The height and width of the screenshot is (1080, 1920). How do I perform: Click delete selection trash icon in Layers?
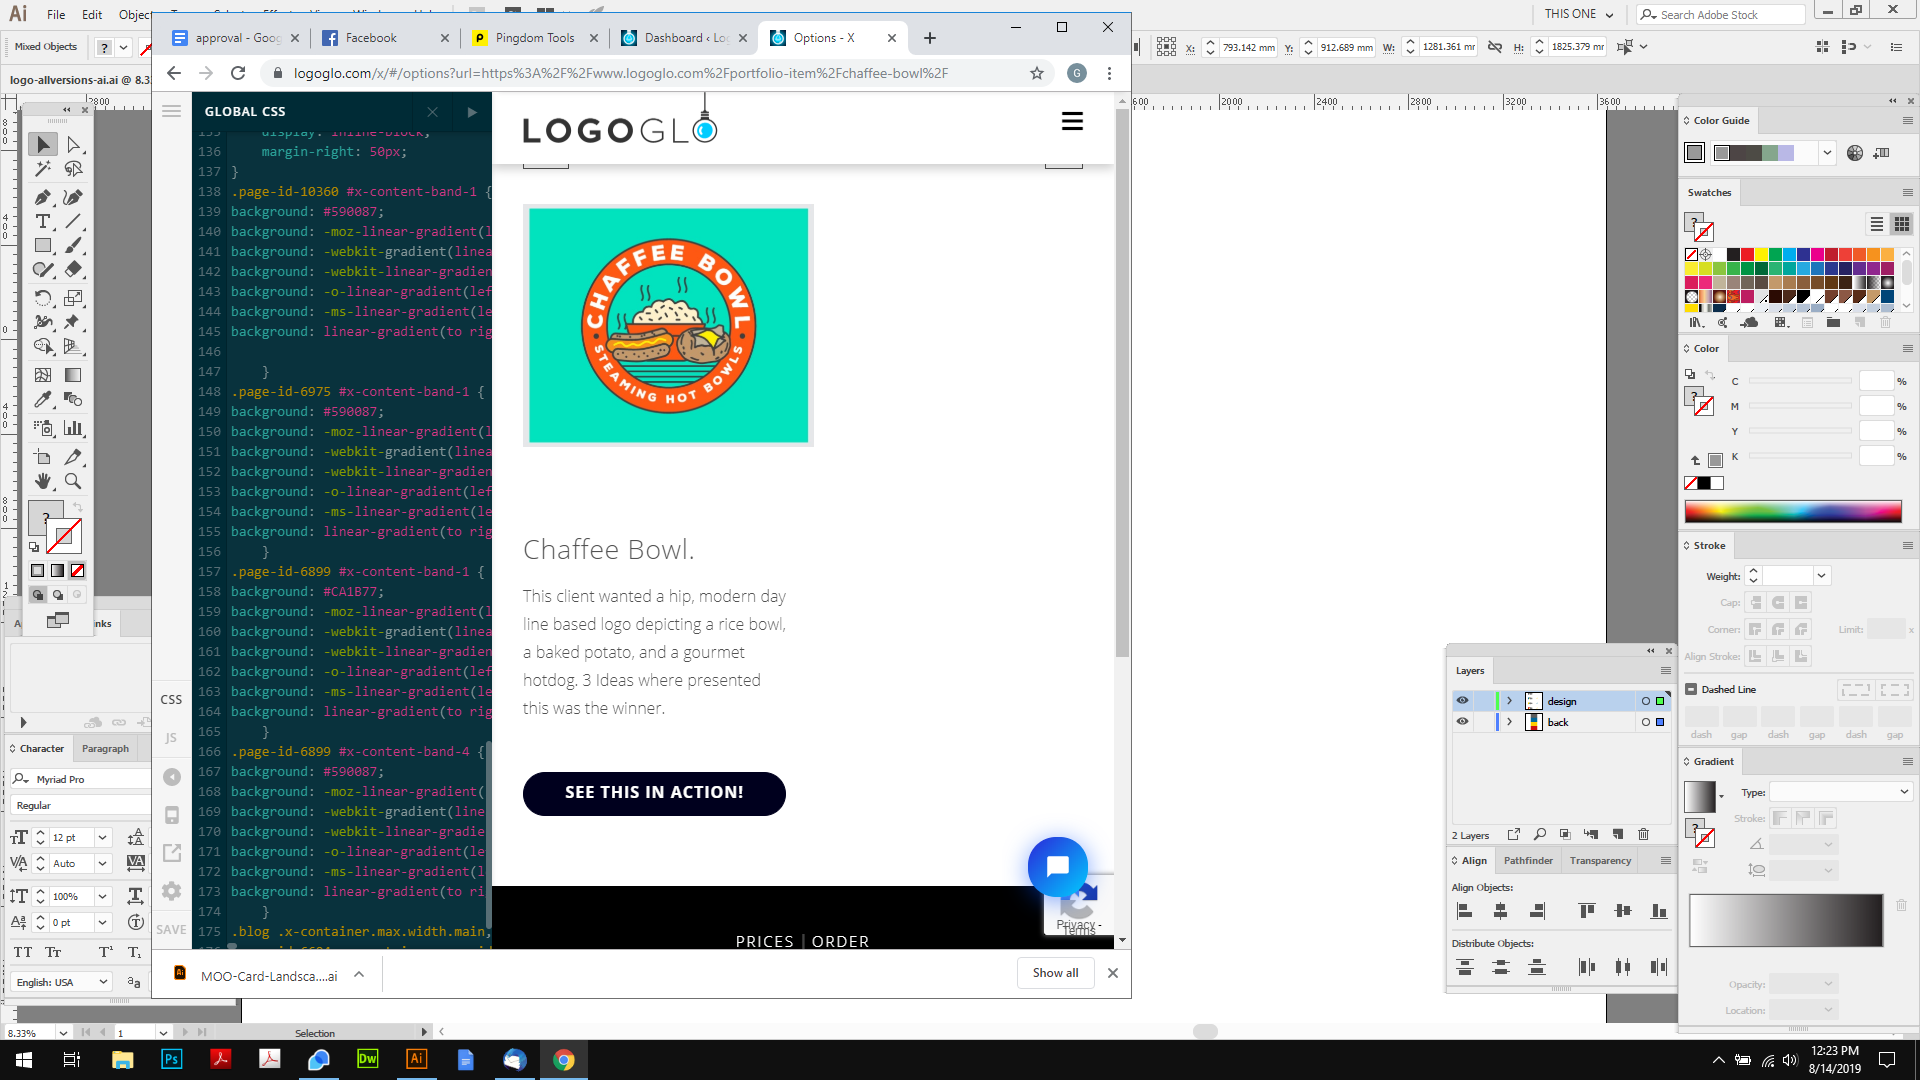pos(1643,834)
